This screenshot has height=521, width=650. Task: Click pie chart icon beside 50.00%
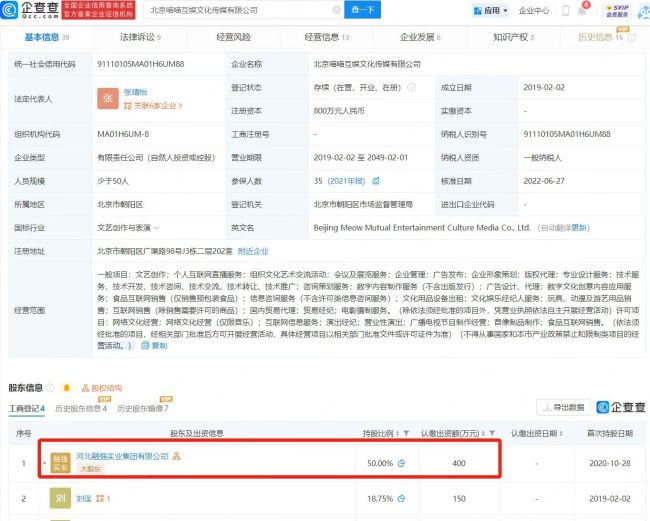click(401, 463)
